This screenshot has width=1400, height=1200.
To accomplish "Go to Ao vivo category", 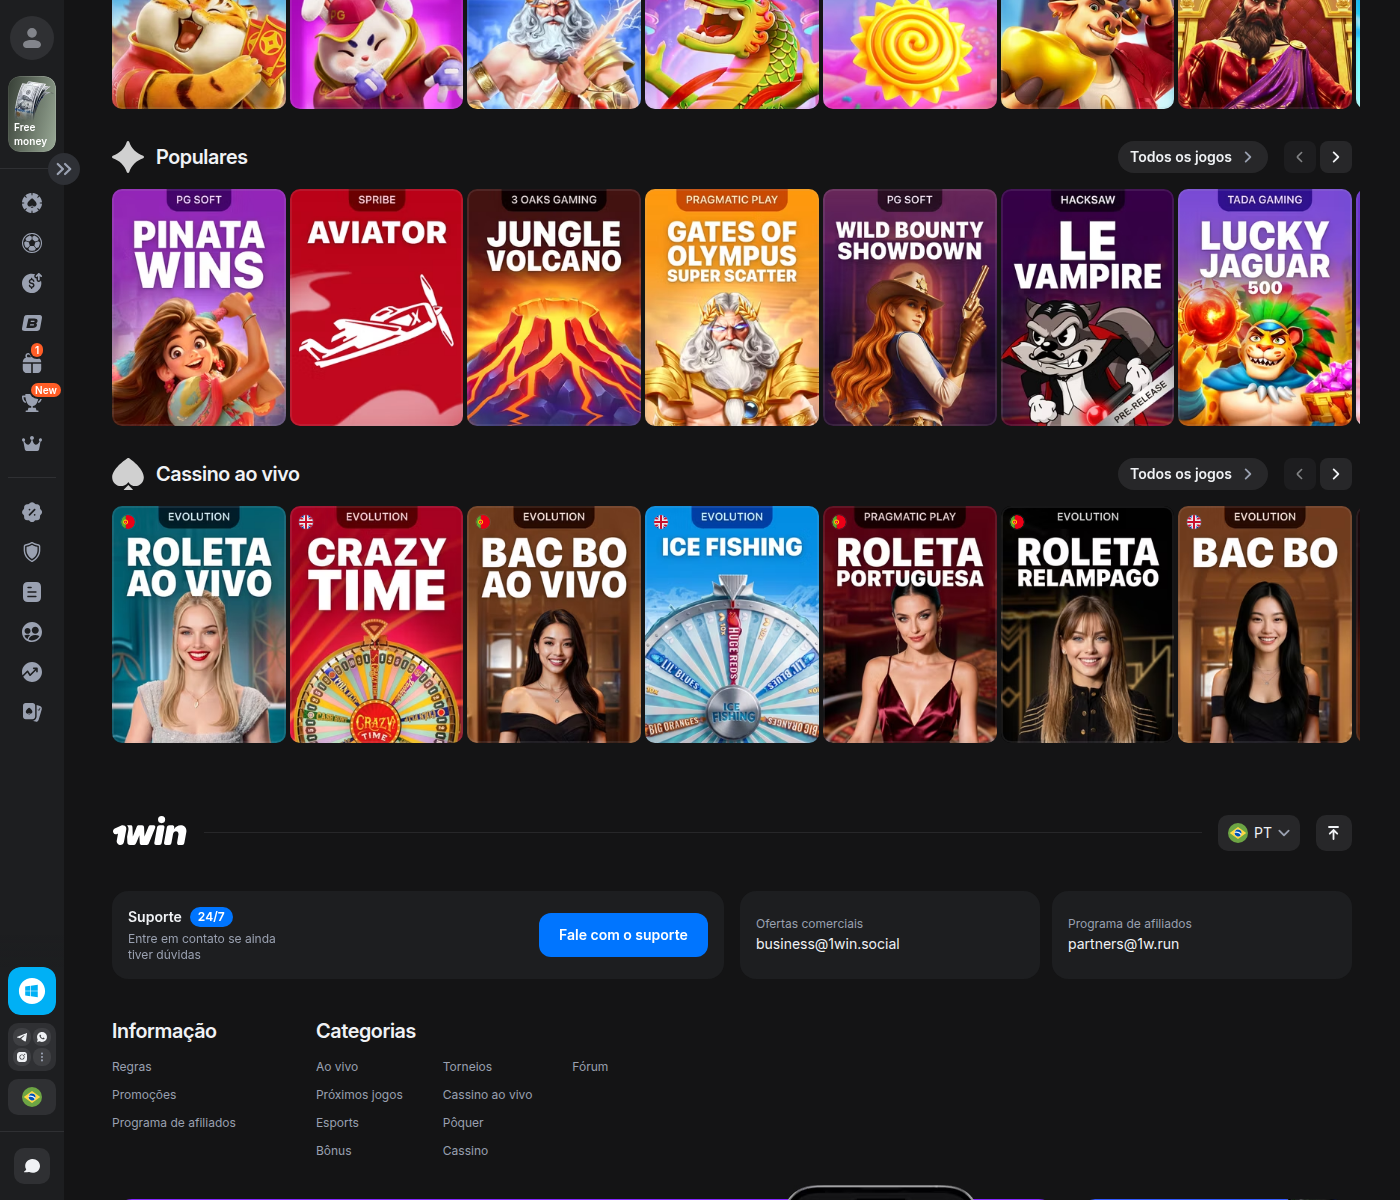I will [337, 1067].
